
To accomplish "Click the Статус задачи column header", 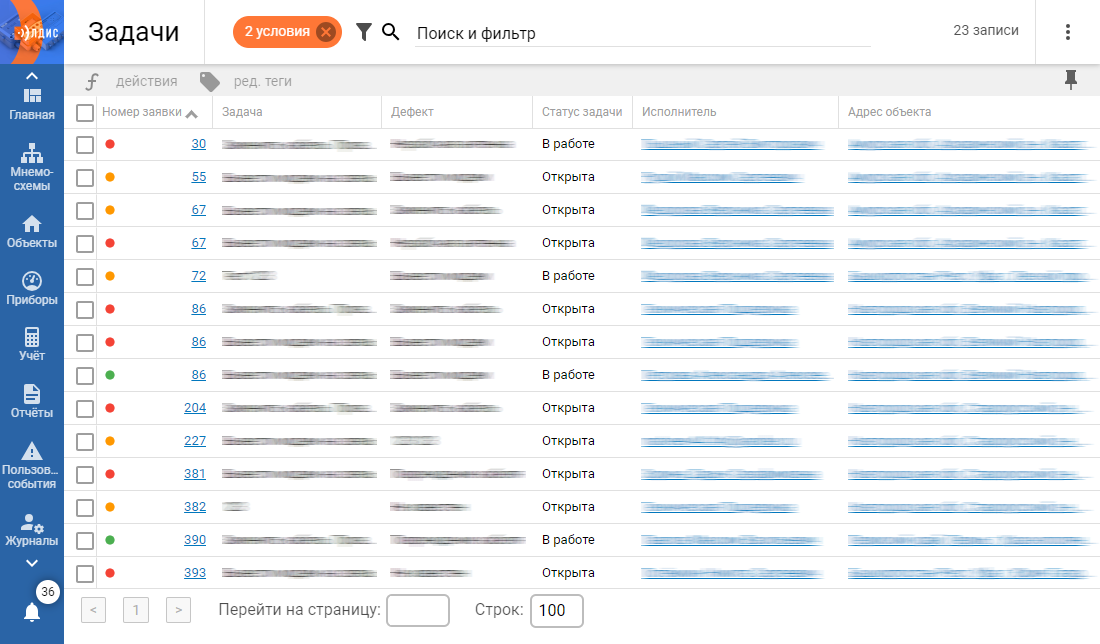I will pyautogui.click(x=582, y=112).
